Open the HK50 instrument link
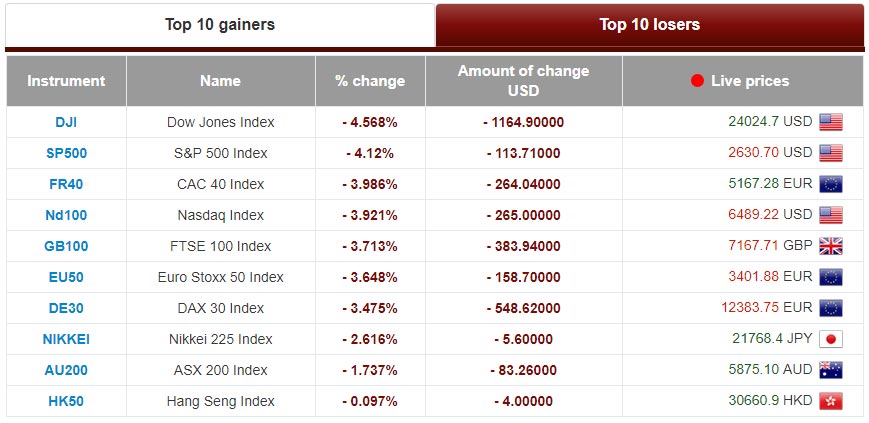The width and height of the screenshot is (869, 423). (x=66, y=401)
